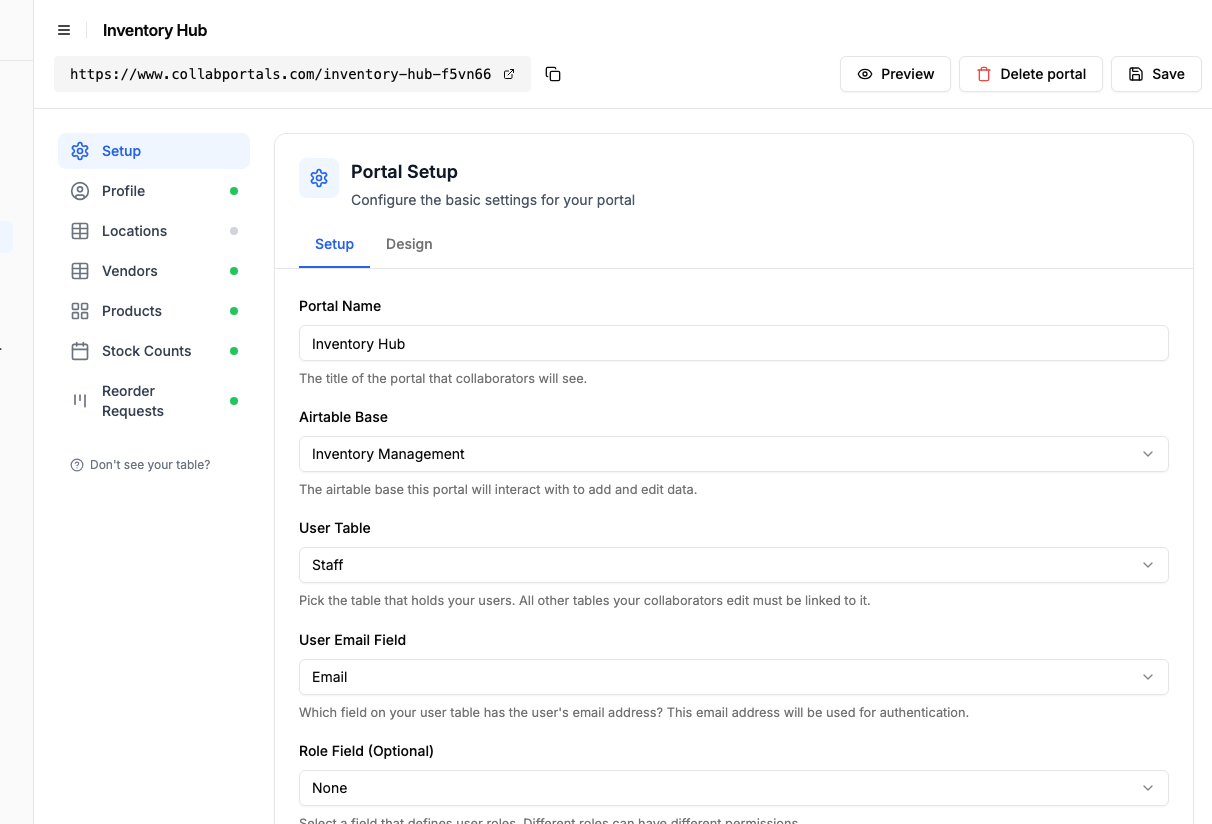Switch to the Design tab
Image resolution: width=1212 pixels, height=824 pixels.
(x=409, y=244)
